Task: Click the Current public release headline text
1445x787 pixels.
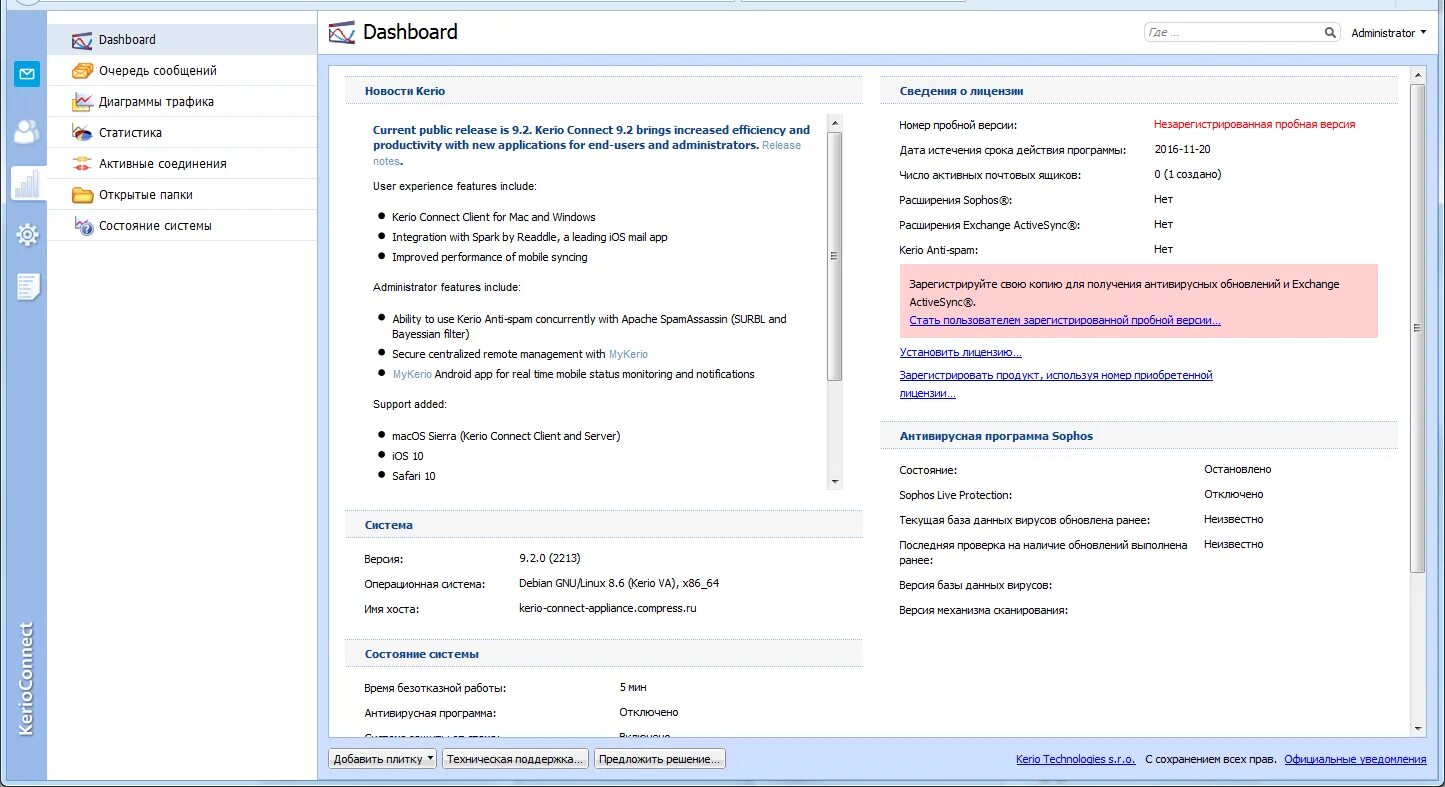Action: pyautogui.click(x=591, y=137)
